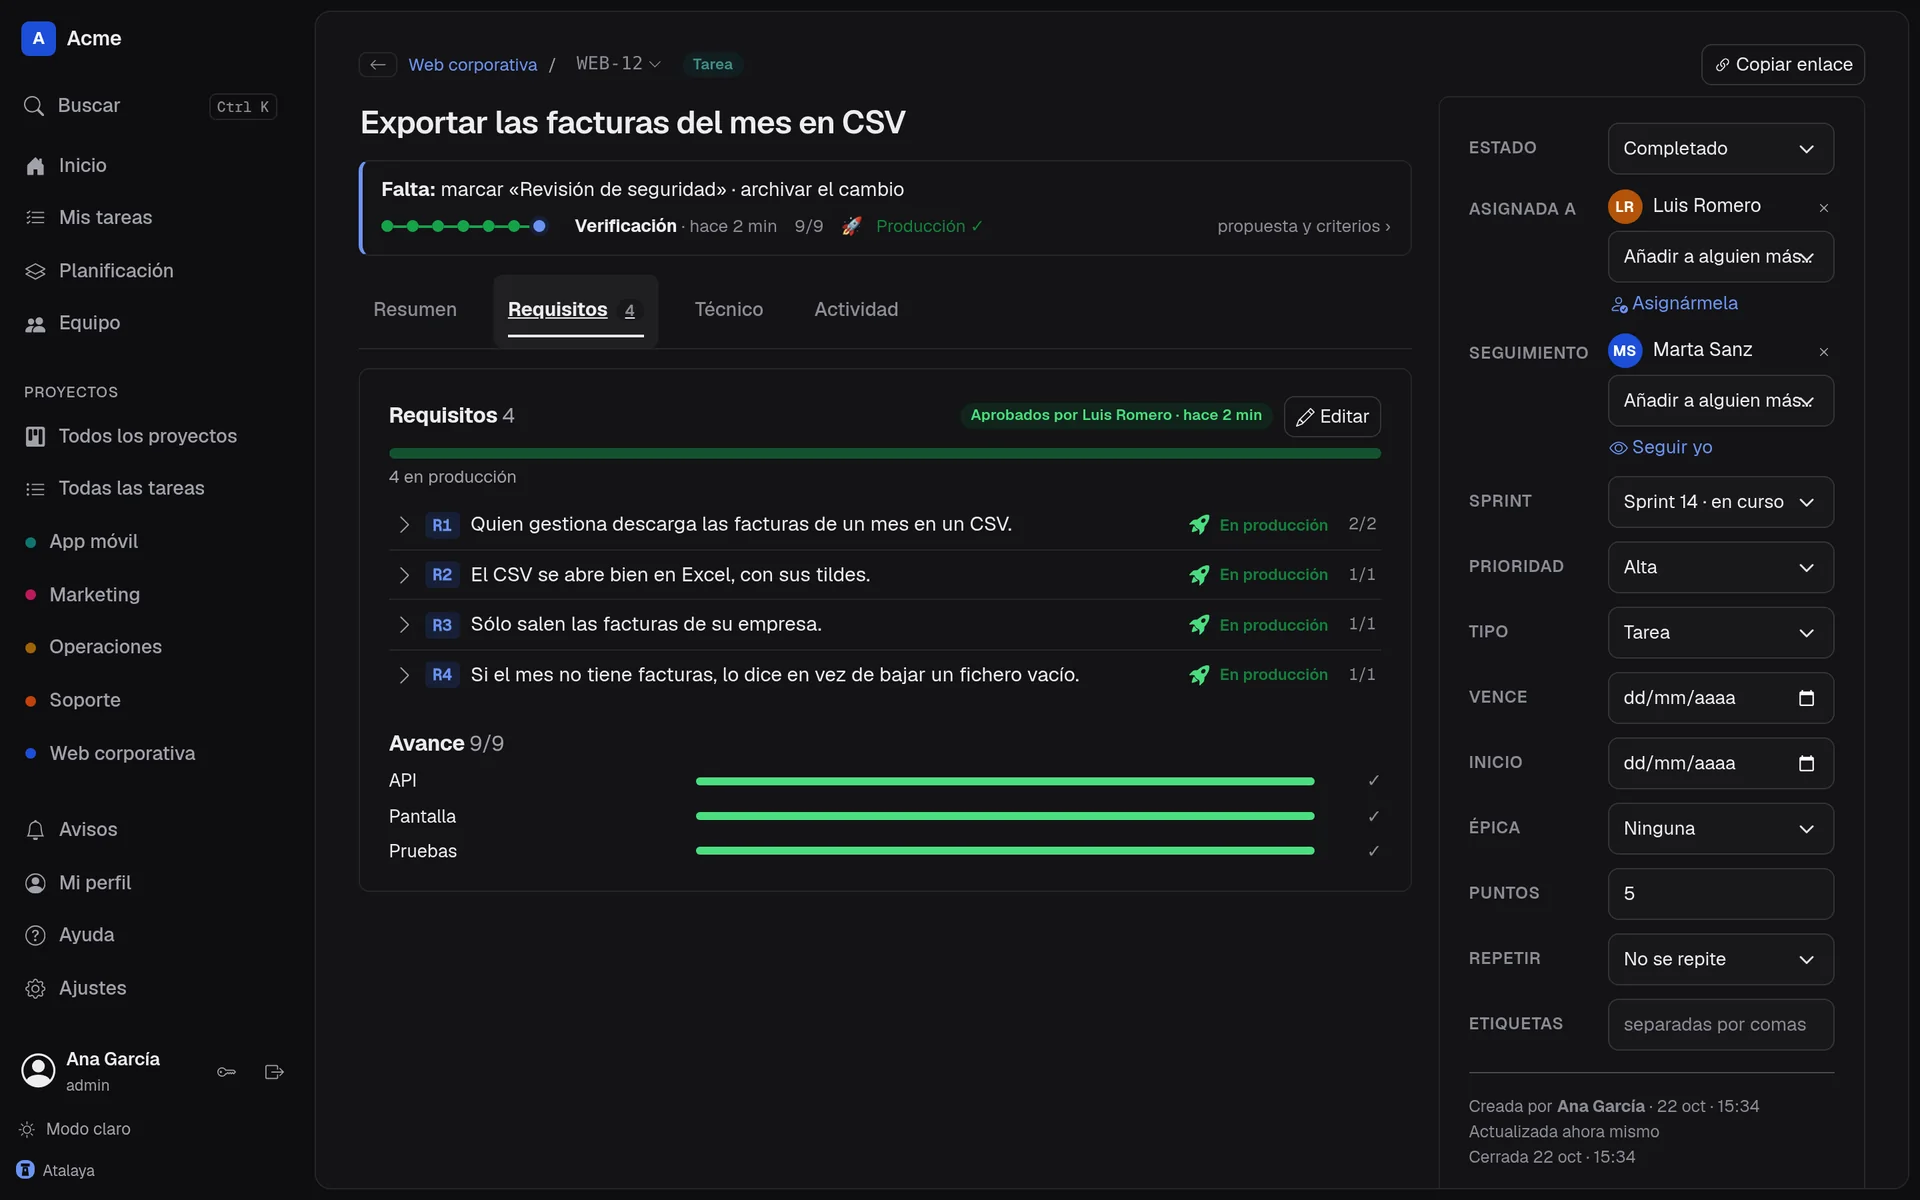Open the Épica Ninguna dropdown
The image size is (1920, 1200).
pyautogui.click(x=1720, y=828)
